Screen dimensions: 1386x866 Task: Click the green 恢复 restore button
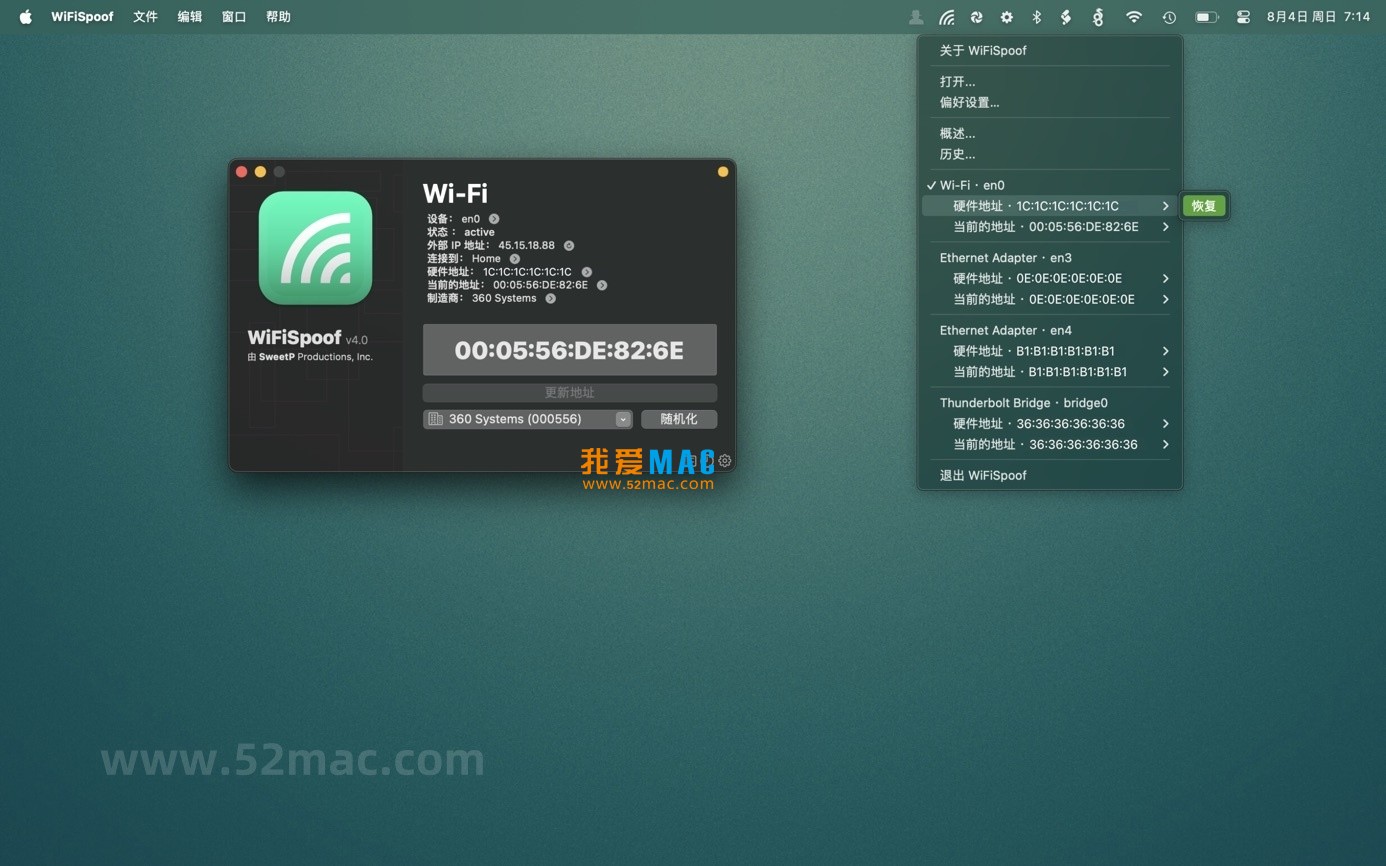1203,206
